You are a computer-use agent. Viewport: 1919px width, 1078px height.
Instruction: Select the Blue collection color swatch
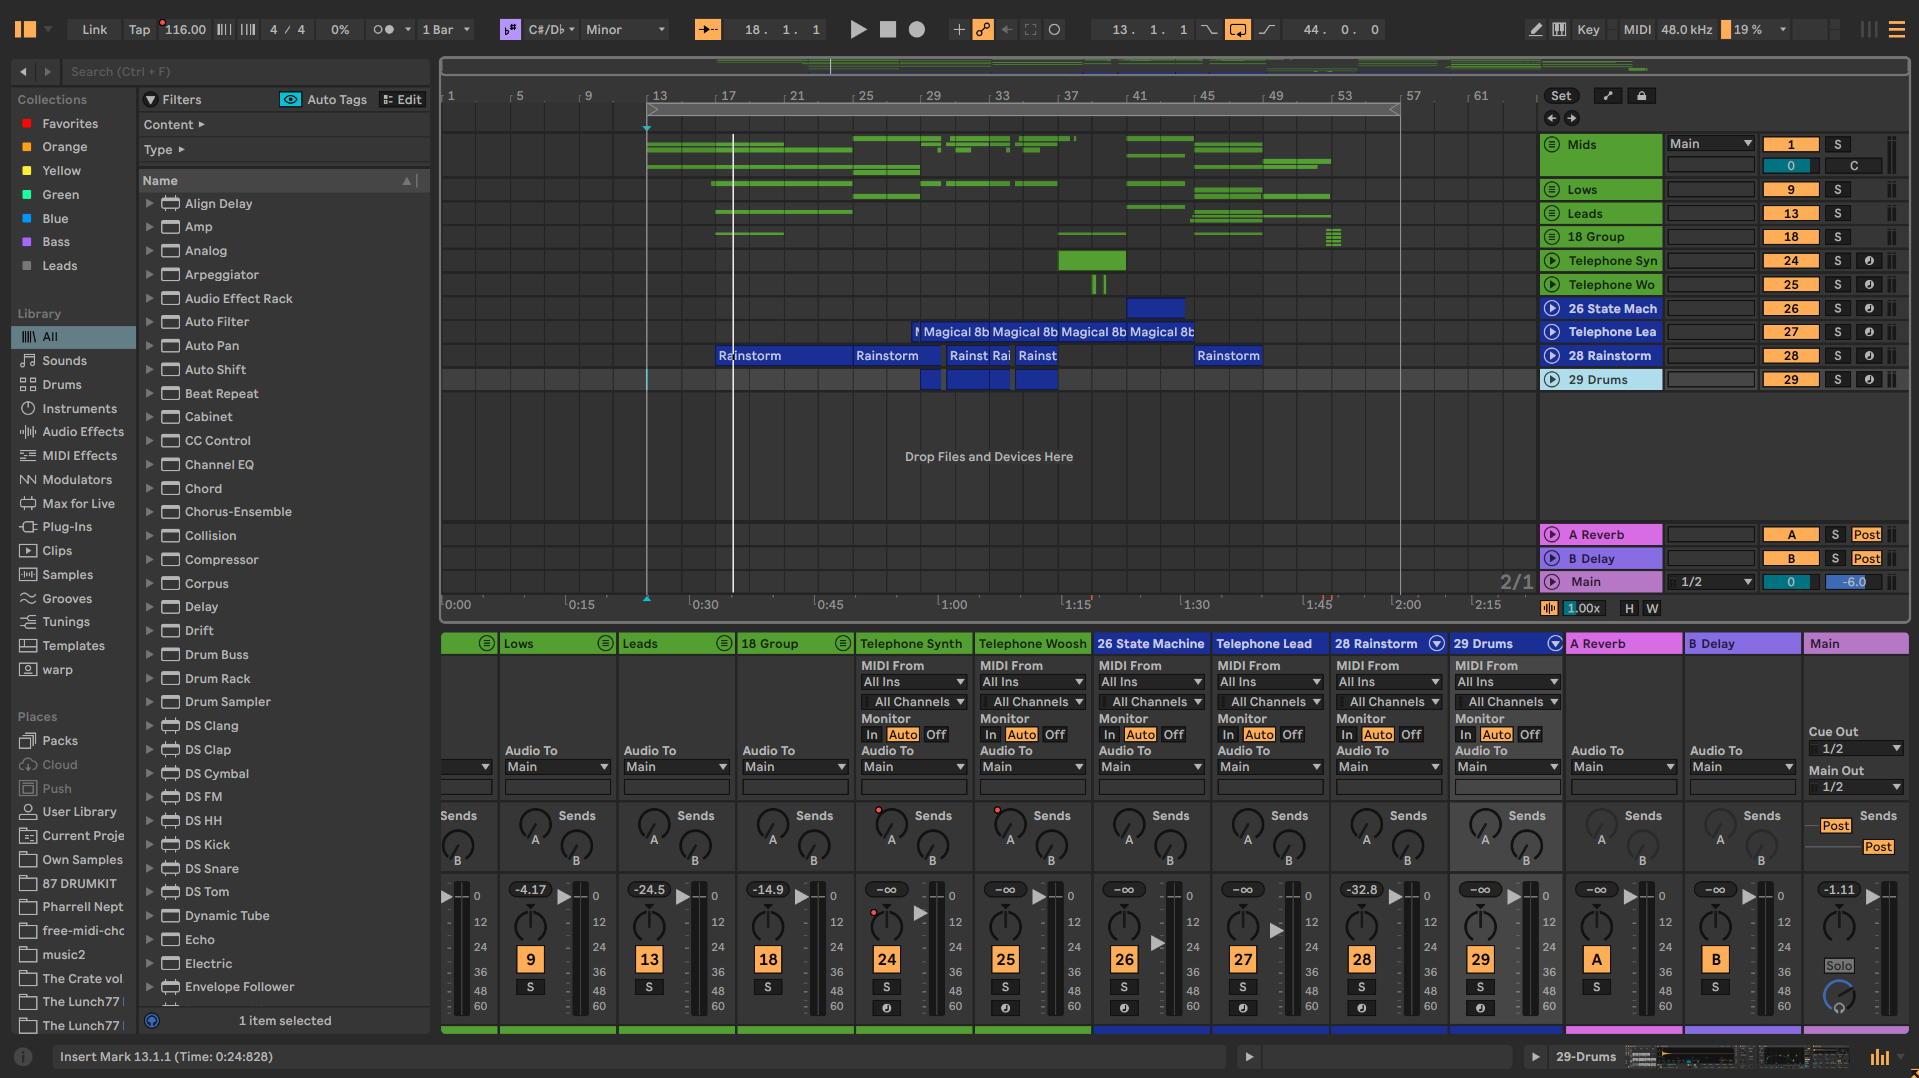[x=27, y=219]
